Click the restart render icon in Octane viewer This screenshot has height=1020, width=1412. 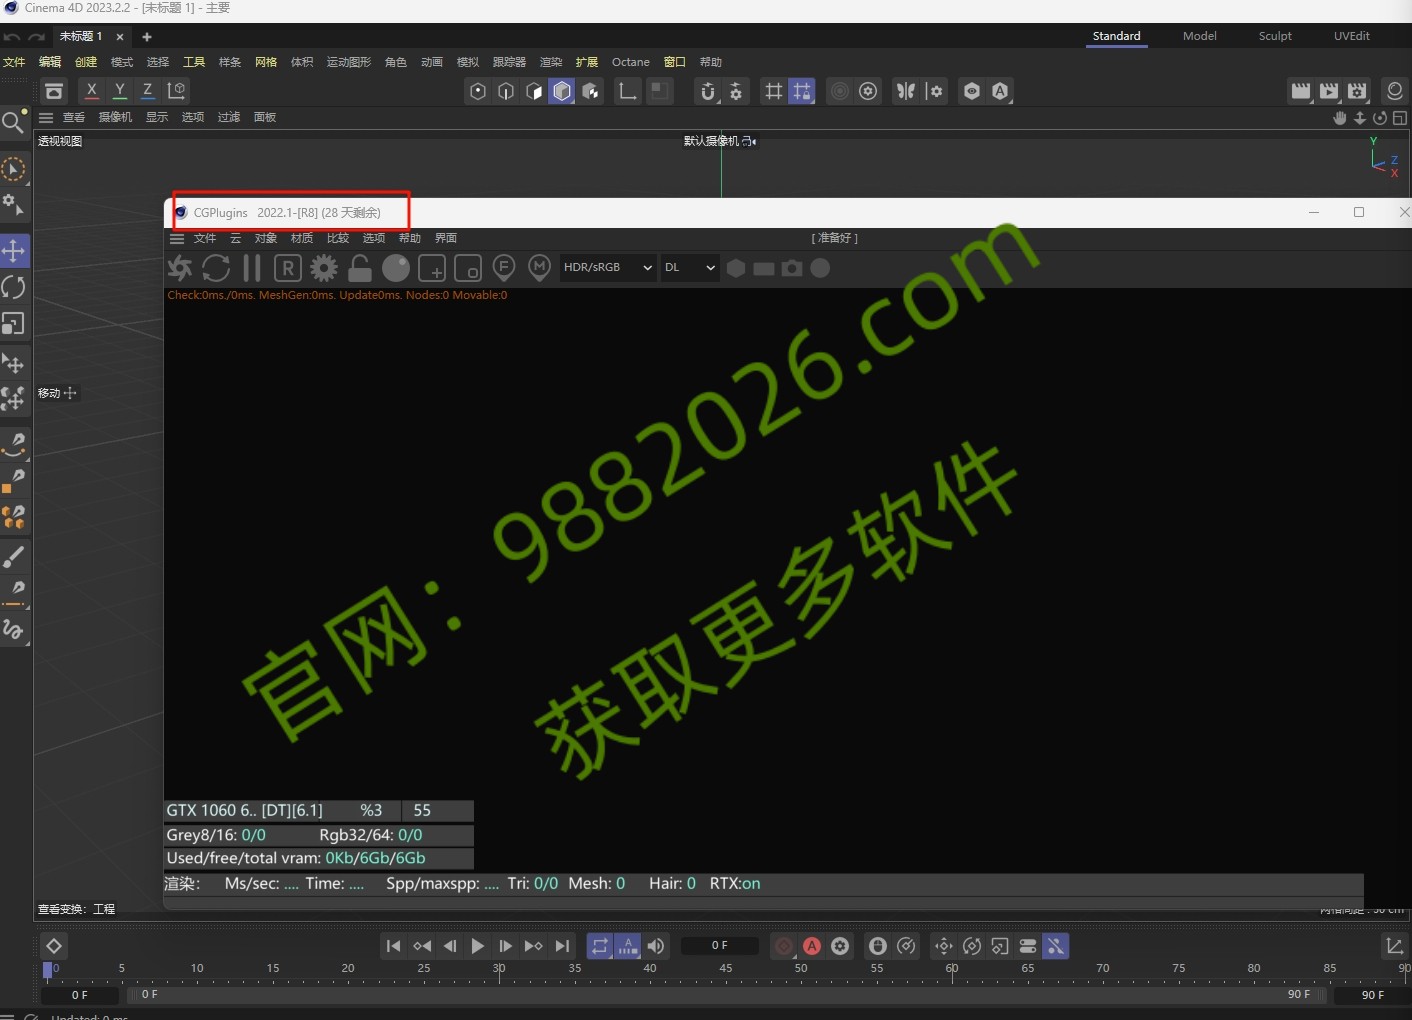216,268
